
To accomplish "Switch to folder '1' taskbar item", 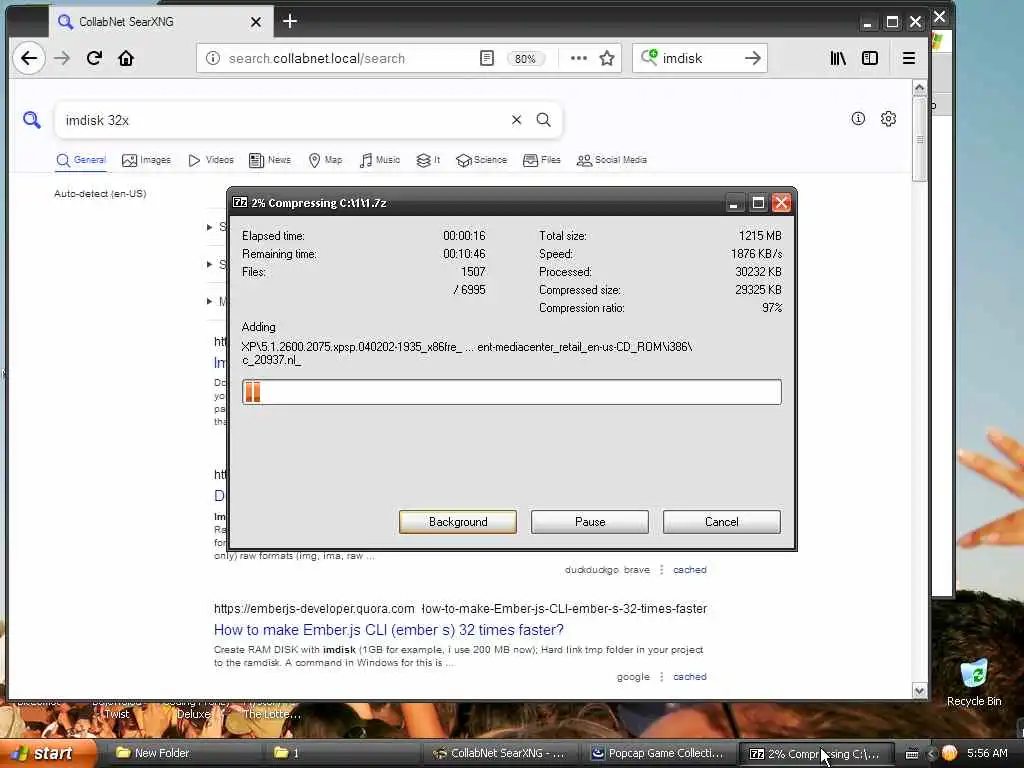I will pyautogui.click(x=343, y=754).
